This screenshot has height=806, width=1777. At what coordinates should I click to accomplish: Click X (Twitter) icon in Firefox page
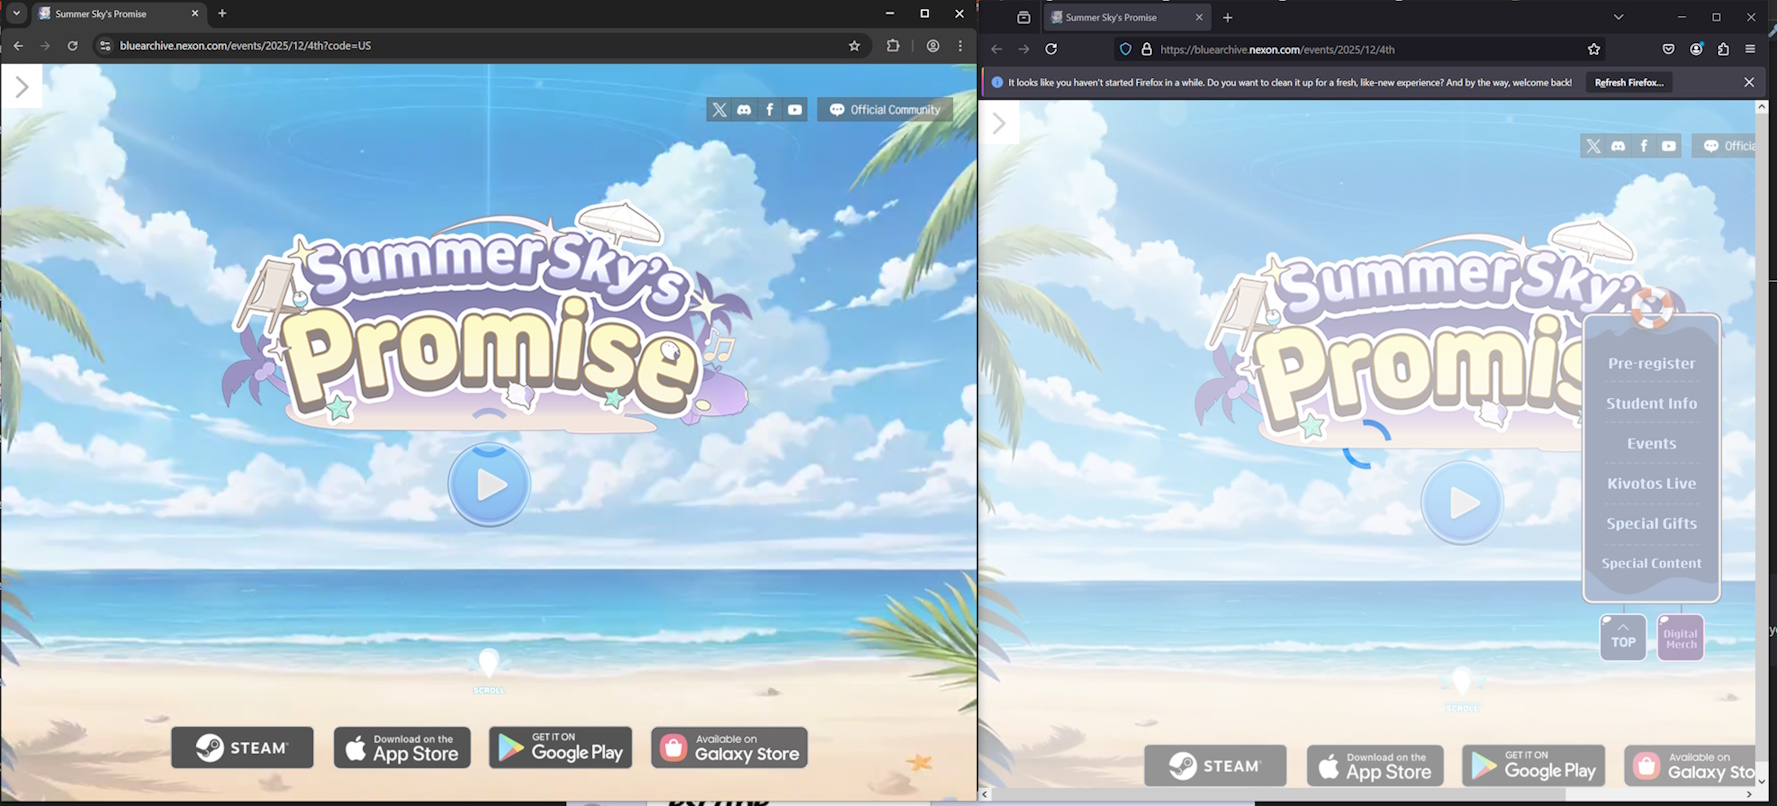pyautogui.click(x=1593, y=146)
